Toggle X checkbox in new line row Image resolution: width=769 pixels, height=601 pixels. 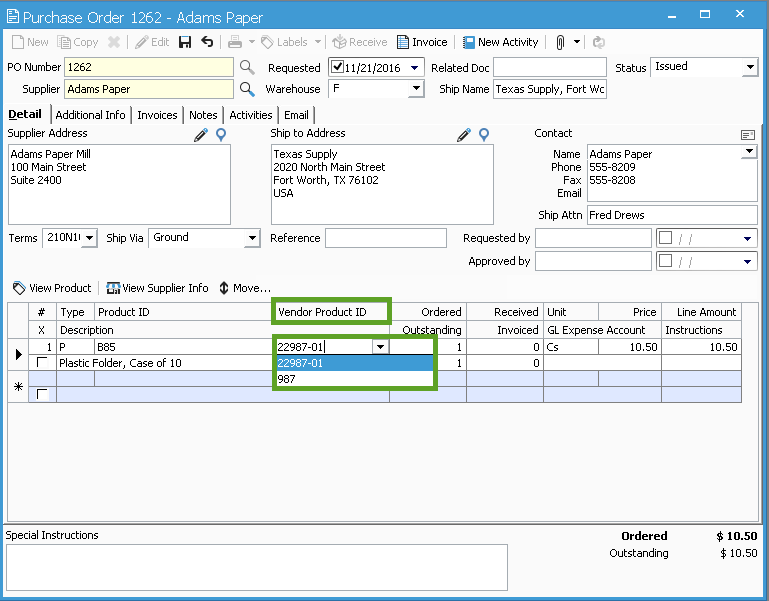point(43,394)
